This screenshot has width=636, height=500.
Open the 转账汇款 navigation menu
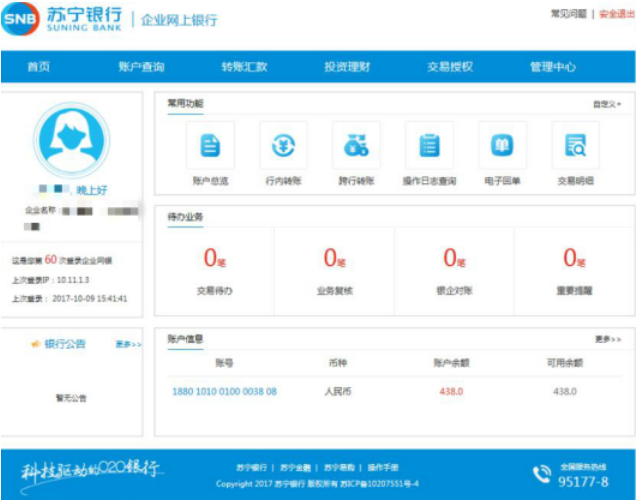[244, 67]
